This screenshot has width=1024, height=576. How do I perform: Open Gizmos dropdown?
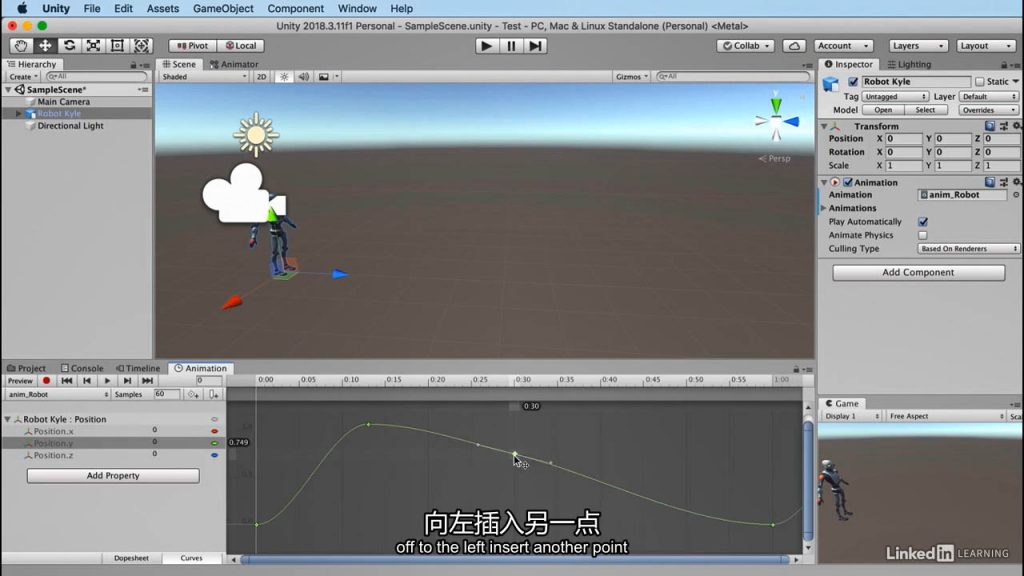[x=631, y=76]
